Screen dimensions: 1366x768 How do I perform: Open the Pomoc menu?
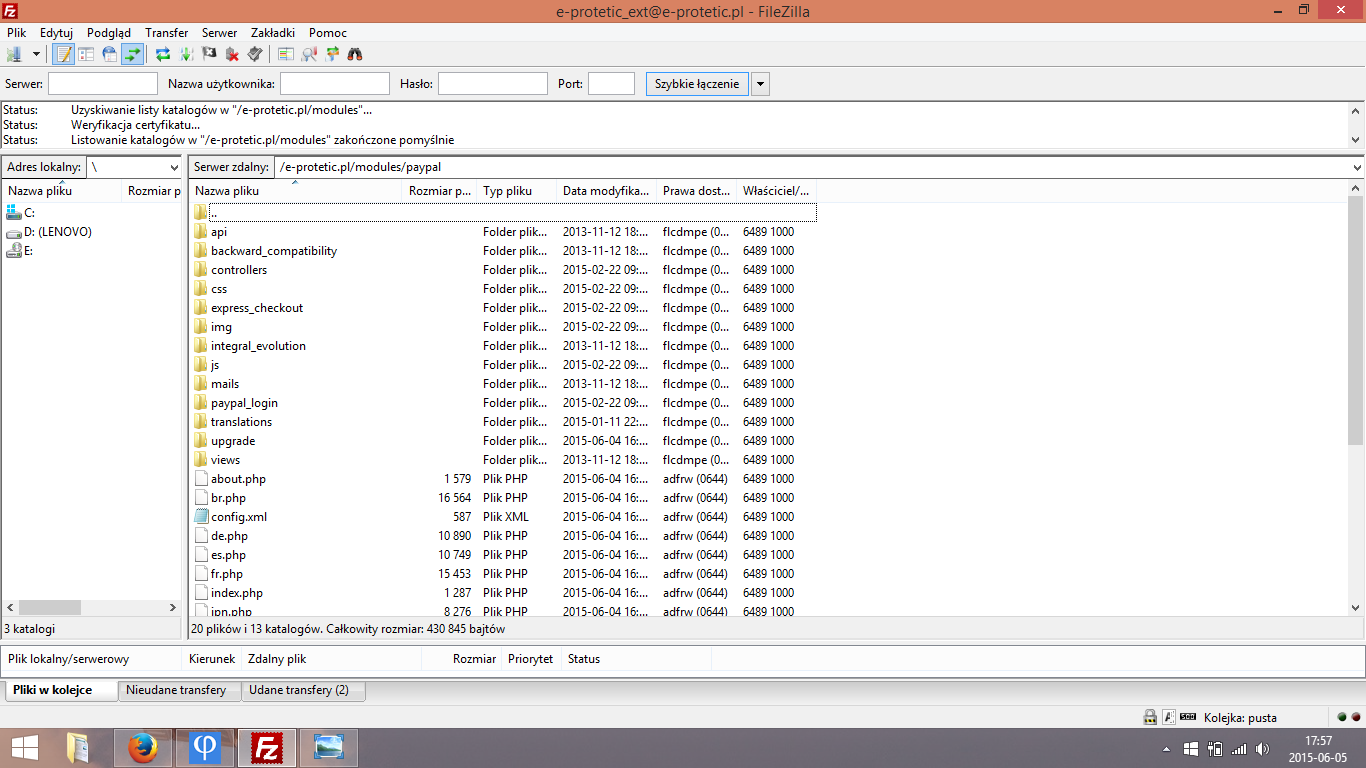point(328,32)
